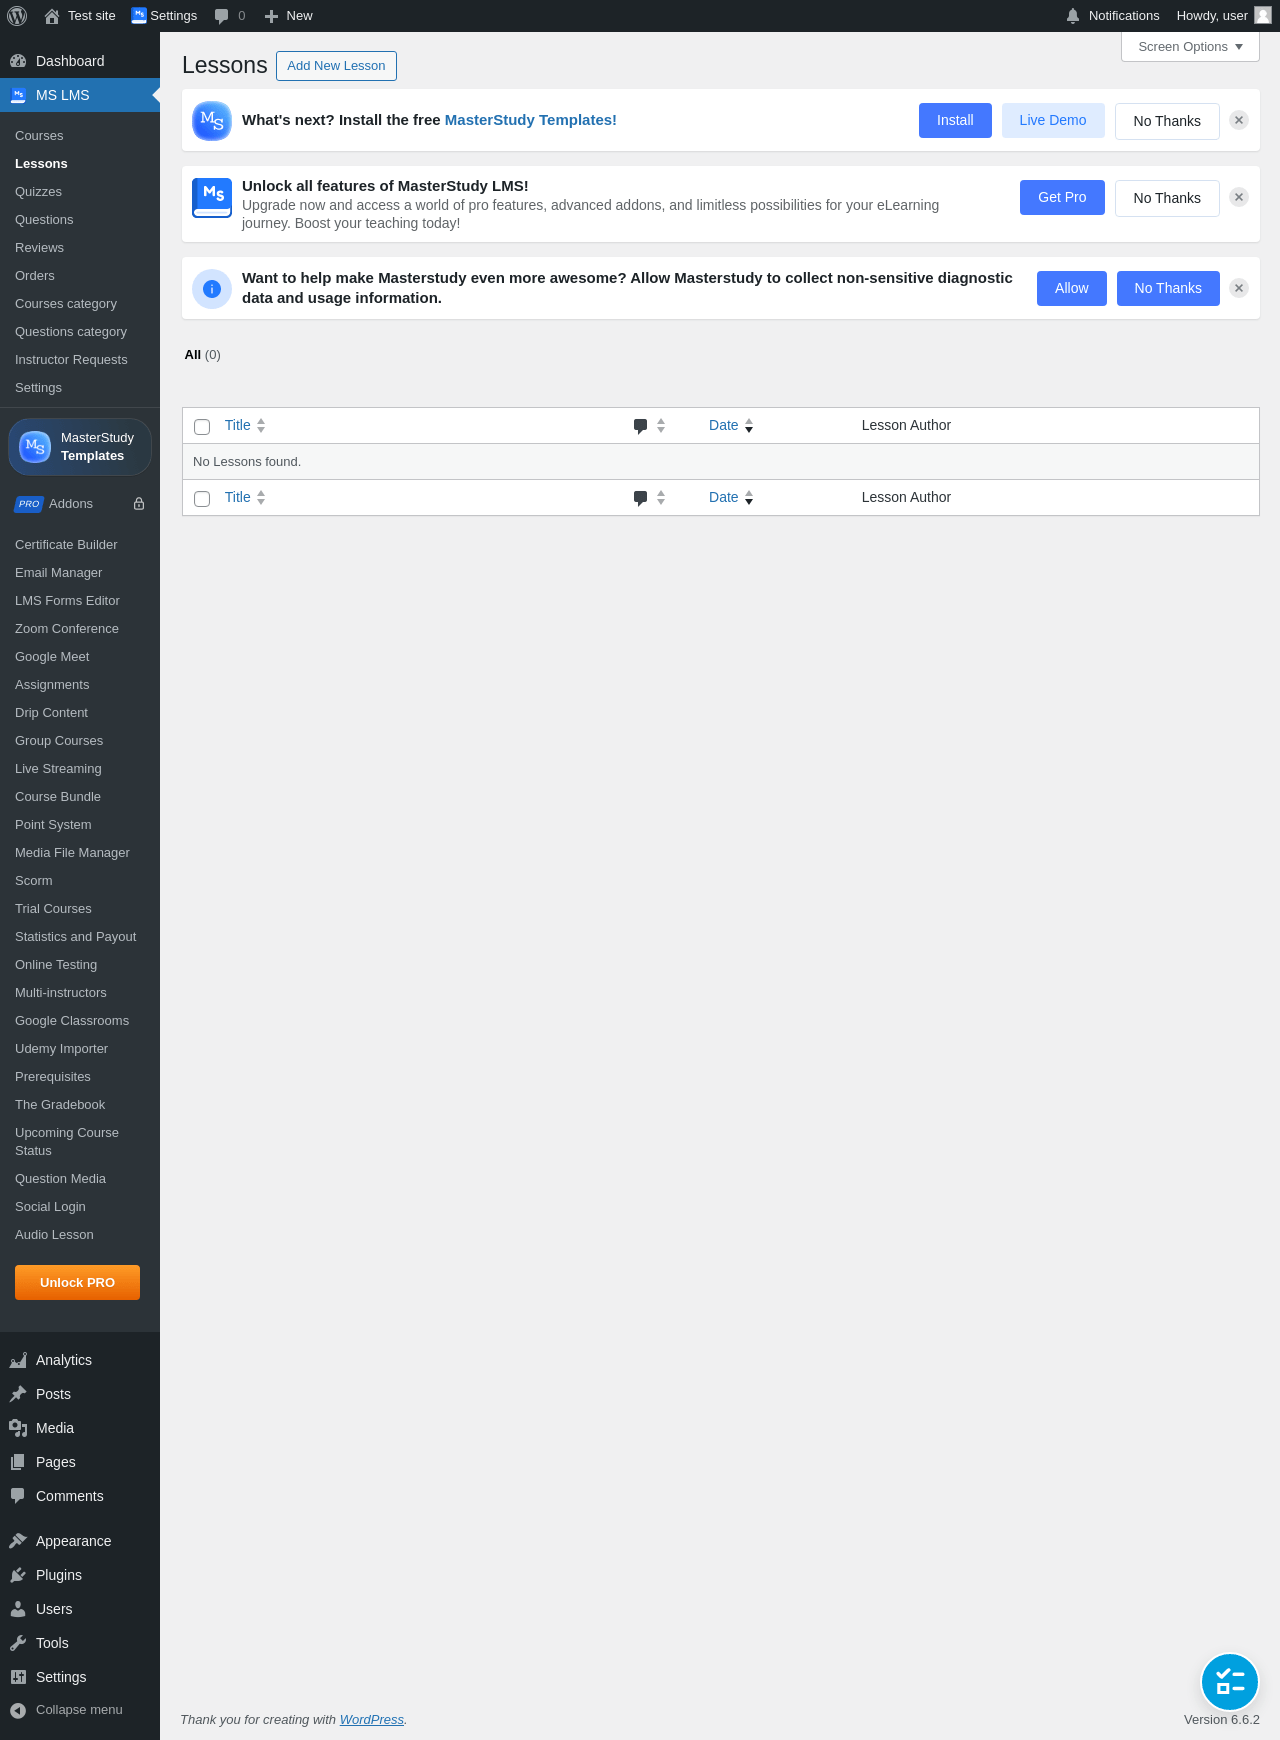Open the floating checklist icon button
This screenshot has width=1280, height=1740.
(x=1230, y=1682)
